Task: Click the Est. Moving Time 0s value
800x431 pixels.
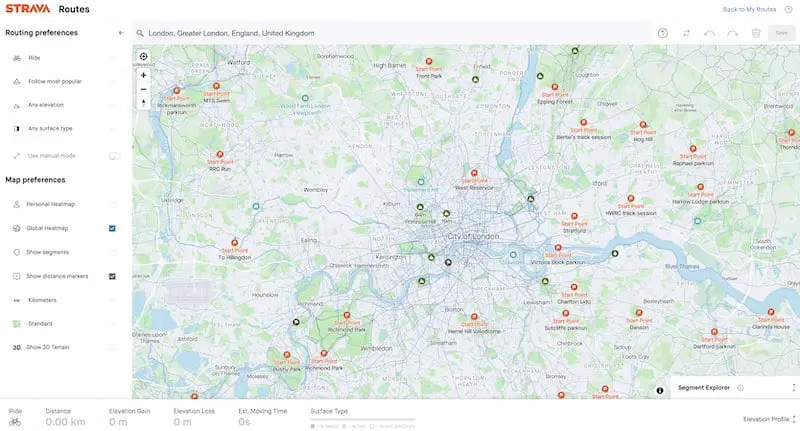Action: [244, 422]
